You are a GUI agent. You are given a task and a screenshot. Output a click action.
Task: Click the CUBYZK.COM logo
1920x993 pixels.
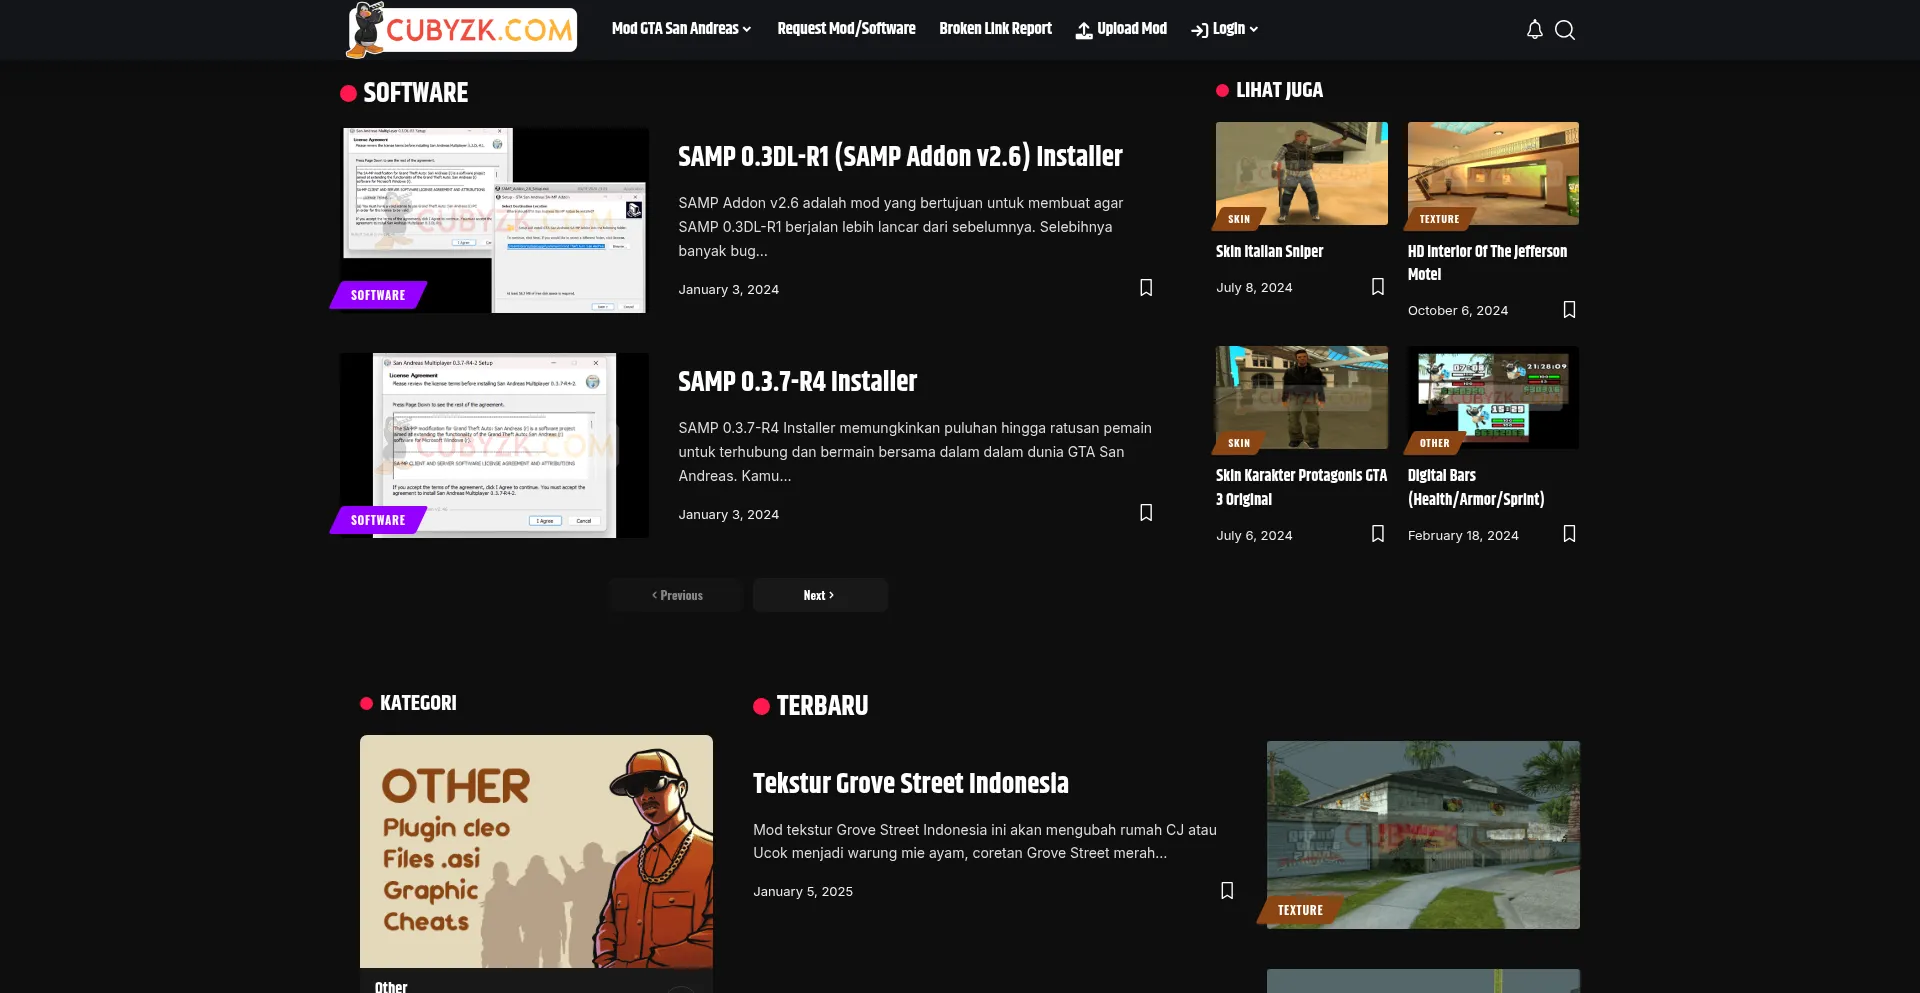(x=461, y=30)
